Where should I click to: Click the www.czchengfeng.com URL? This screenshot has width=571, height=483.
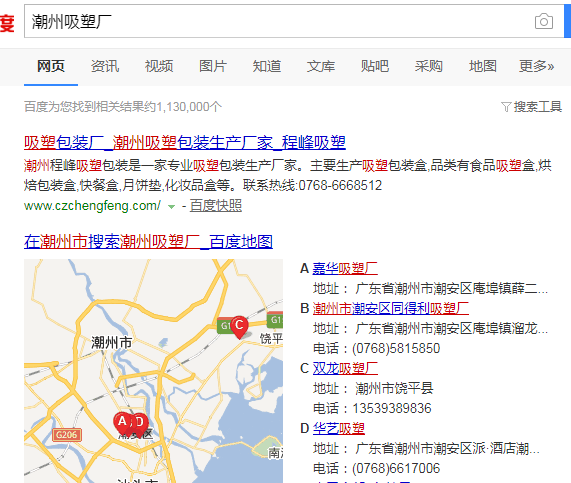(x=92, y=205)
